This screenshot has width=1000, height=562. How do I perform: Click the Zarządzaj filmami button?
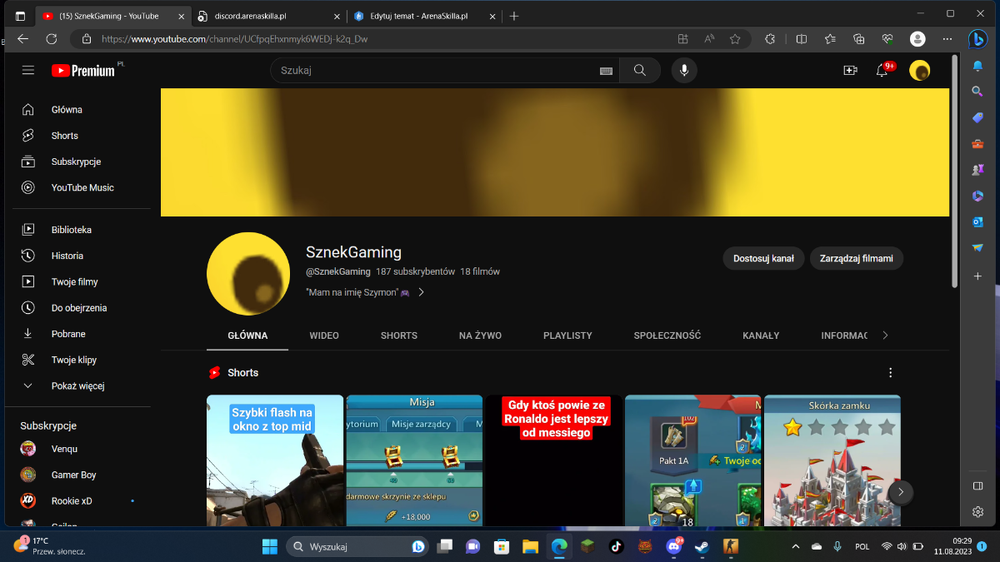[857, 258]
